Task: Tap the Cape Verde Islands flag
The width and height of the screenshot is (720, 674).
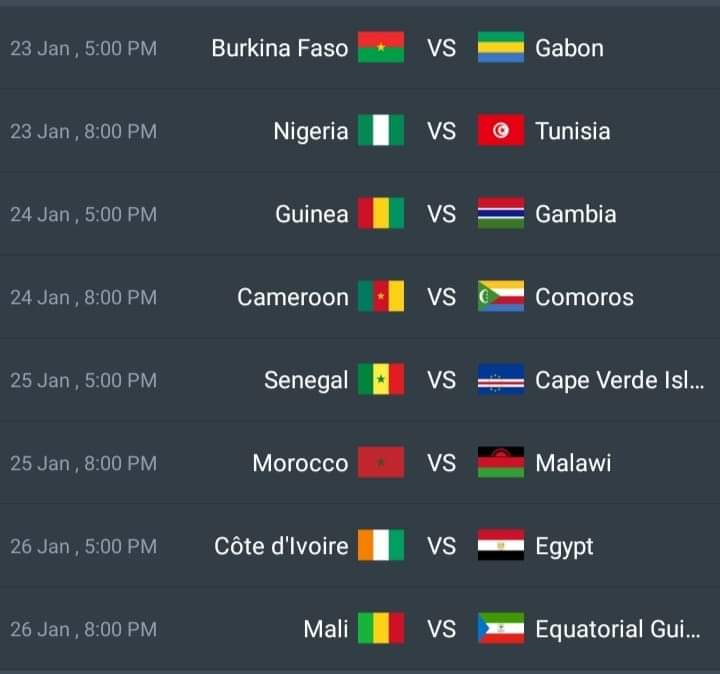Action: 501,379
